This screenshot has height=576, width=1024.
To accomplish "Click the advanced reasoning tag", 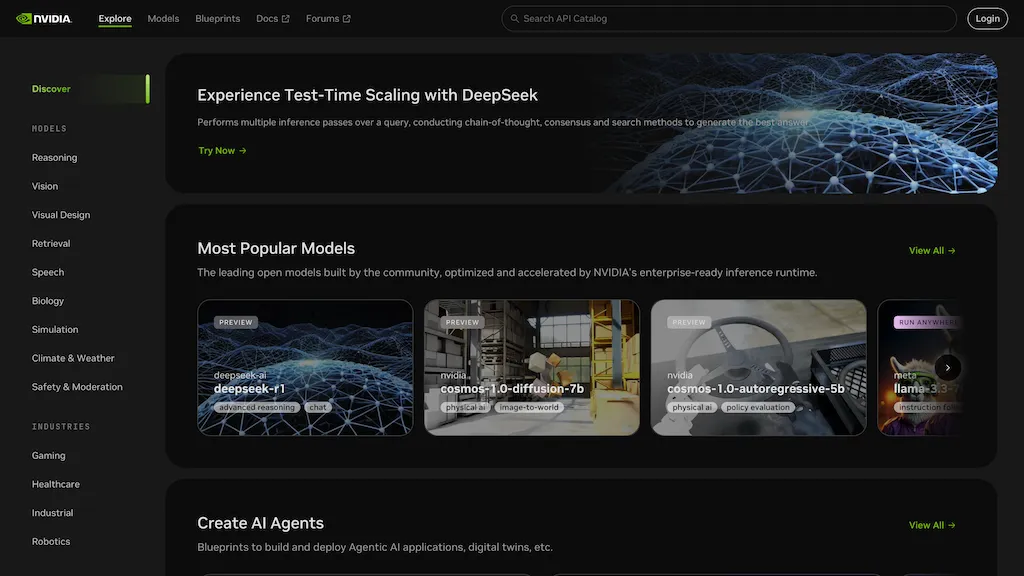I will point(257,408).
